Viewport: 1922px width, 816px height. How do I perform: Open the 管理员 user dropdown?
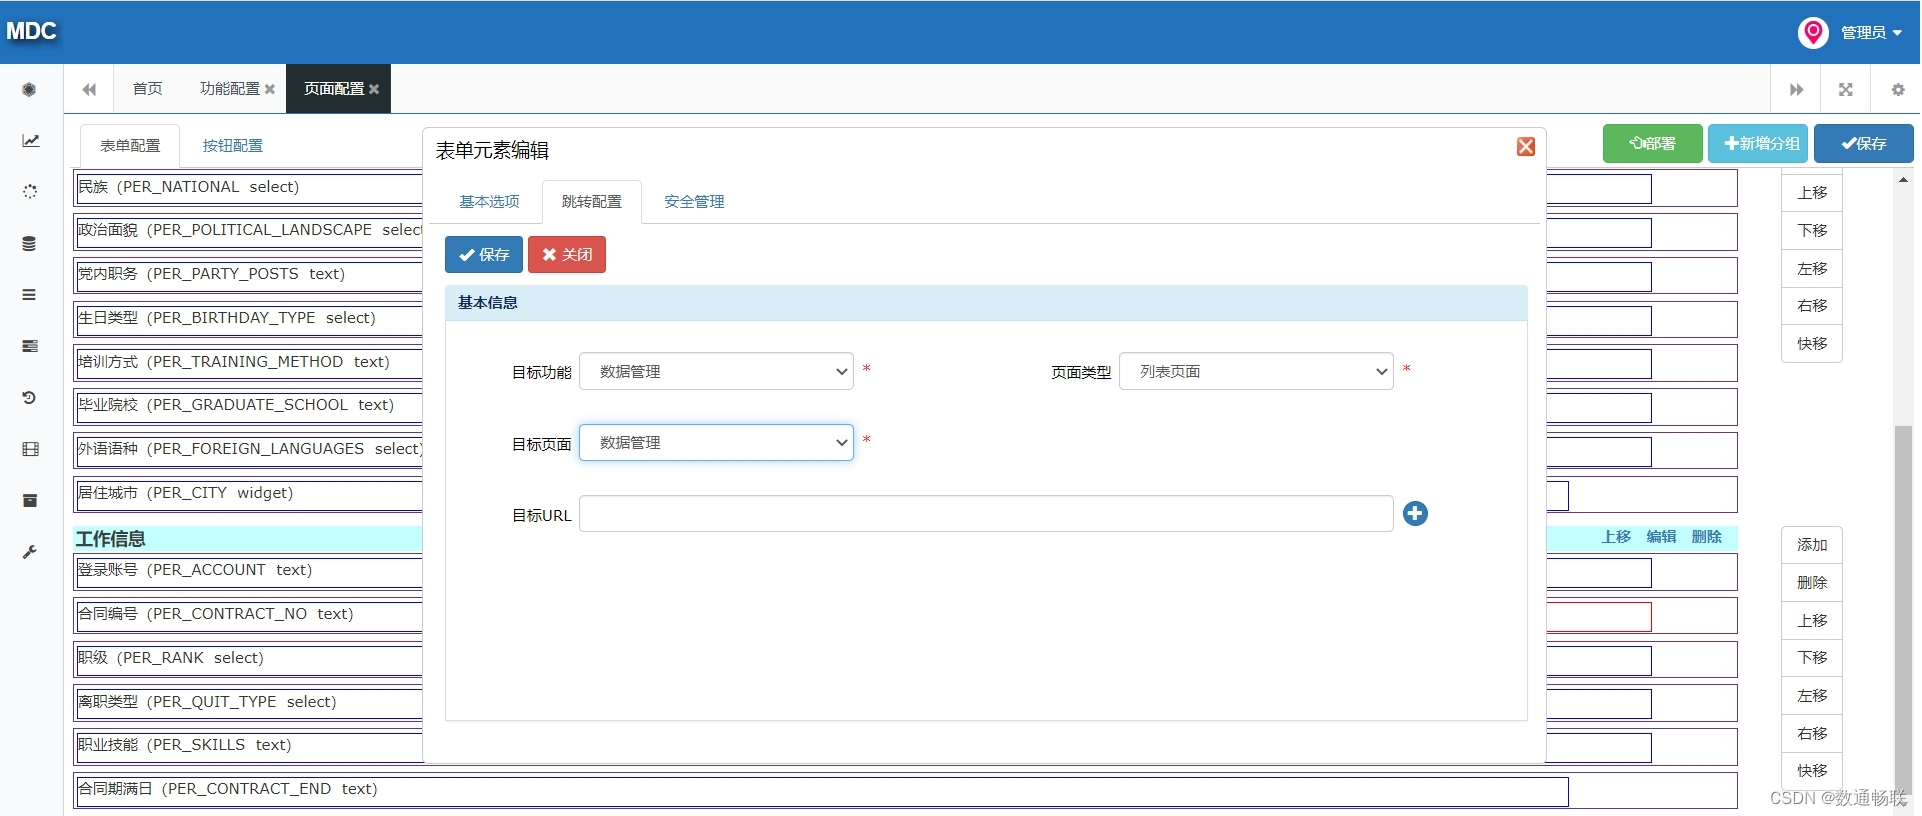pyautogui.click(x=1871, y=32)
